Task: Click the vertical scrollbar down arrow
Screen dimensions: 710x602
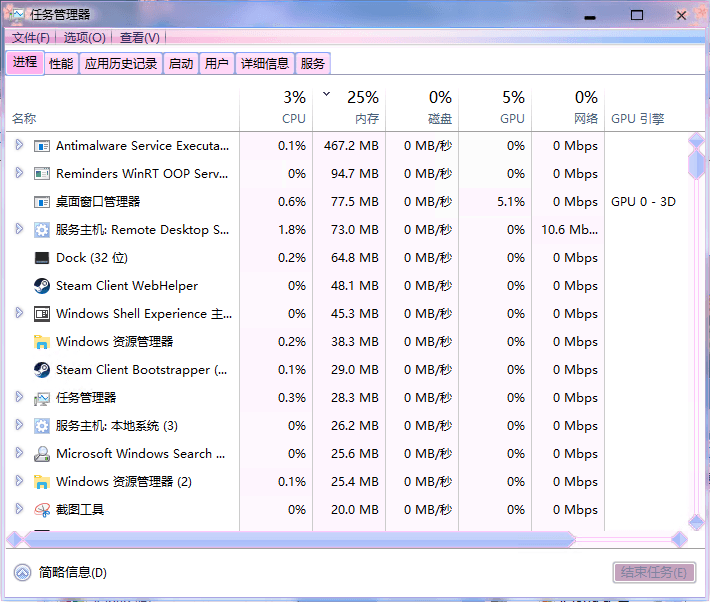Action: [x=696, y=522]
